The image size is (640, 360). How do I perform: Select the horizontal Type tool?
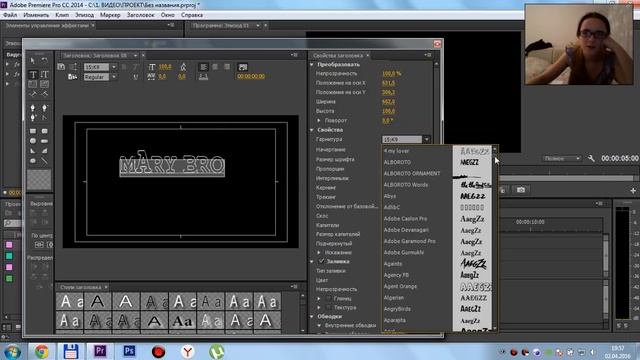pos(33,74)
